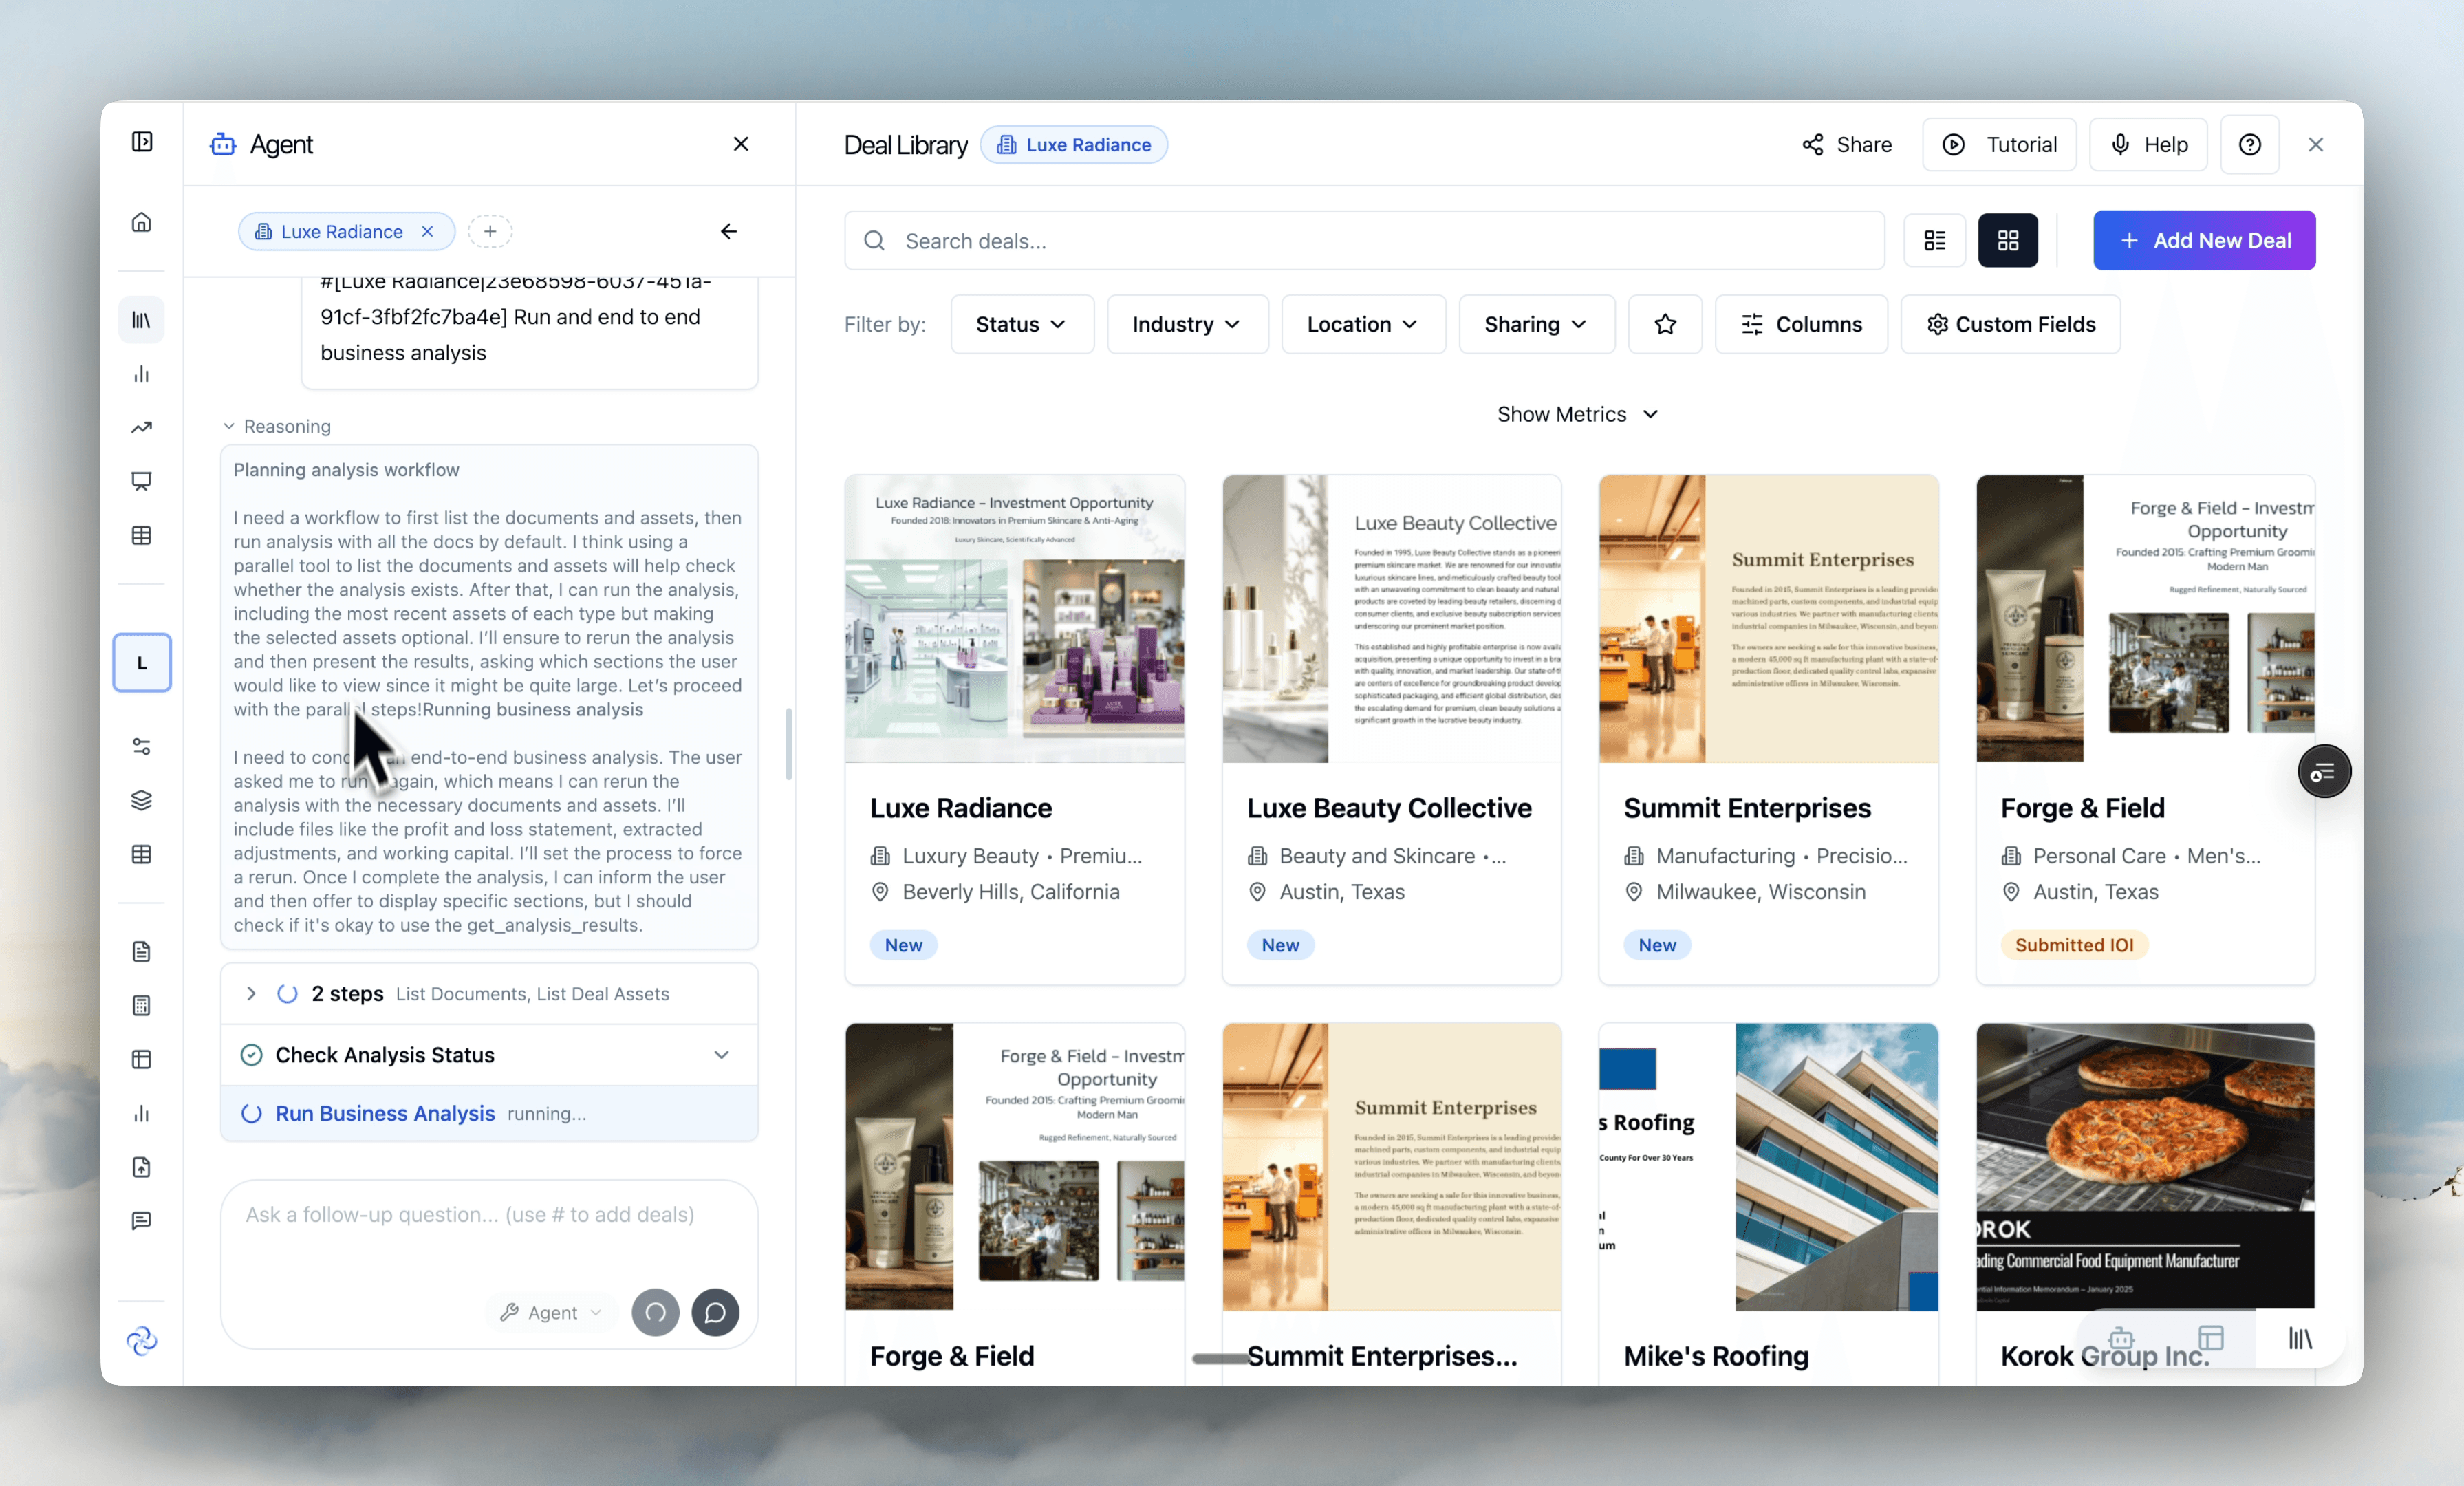Click the Share button
This screenshot has height=1486, width=2464.
click(1847, 144)
